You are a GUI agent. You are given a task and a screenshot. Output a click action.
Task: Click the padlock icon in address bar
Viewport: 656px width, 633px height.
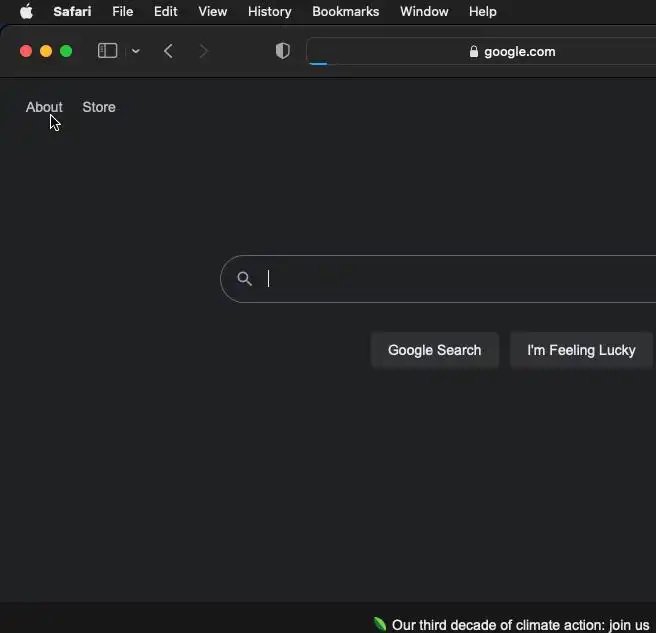pyautogui.click(x=474, y=51)
